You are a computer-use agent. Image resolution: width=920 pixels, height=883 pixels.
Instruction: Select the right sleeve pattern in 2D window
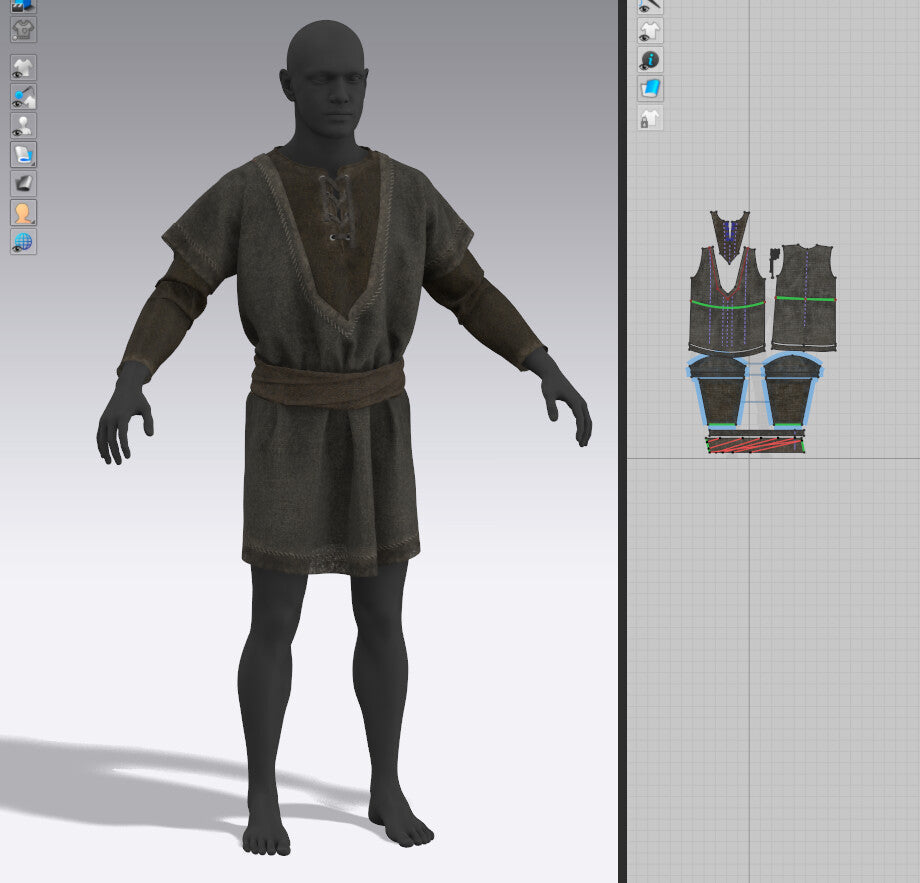790,390
